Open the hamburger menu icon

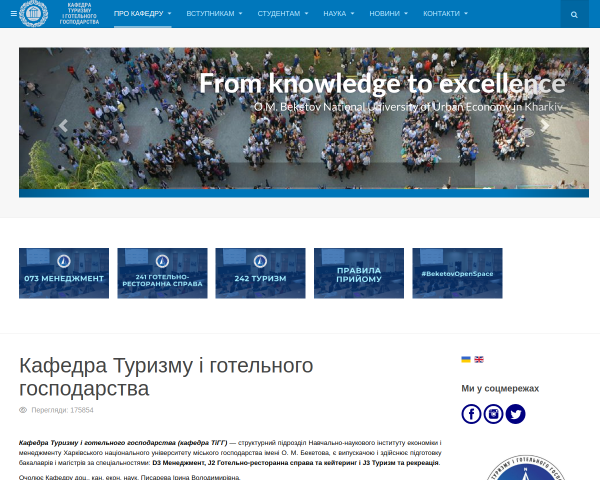point(14,14)
